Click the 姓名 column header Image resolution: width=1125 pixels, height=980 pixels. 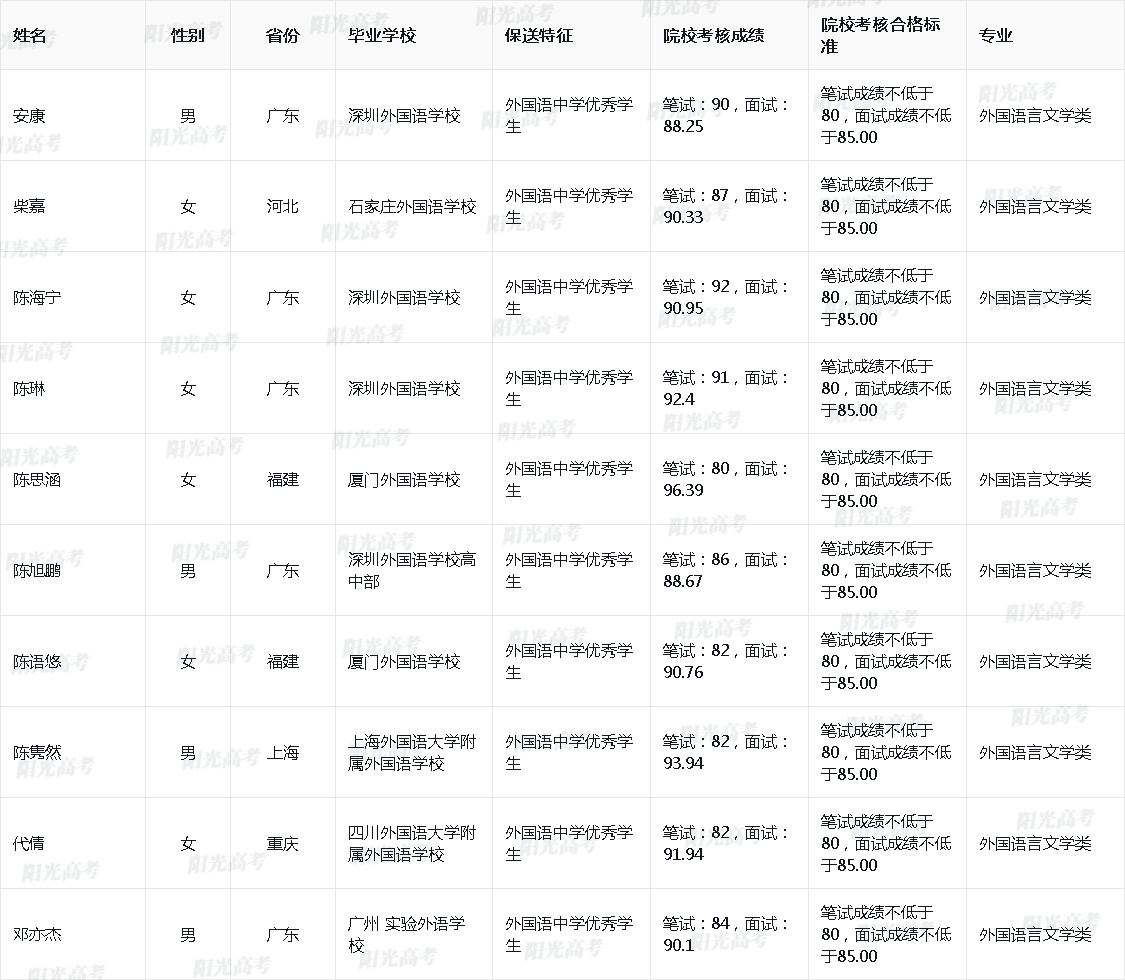coord(29,35)
